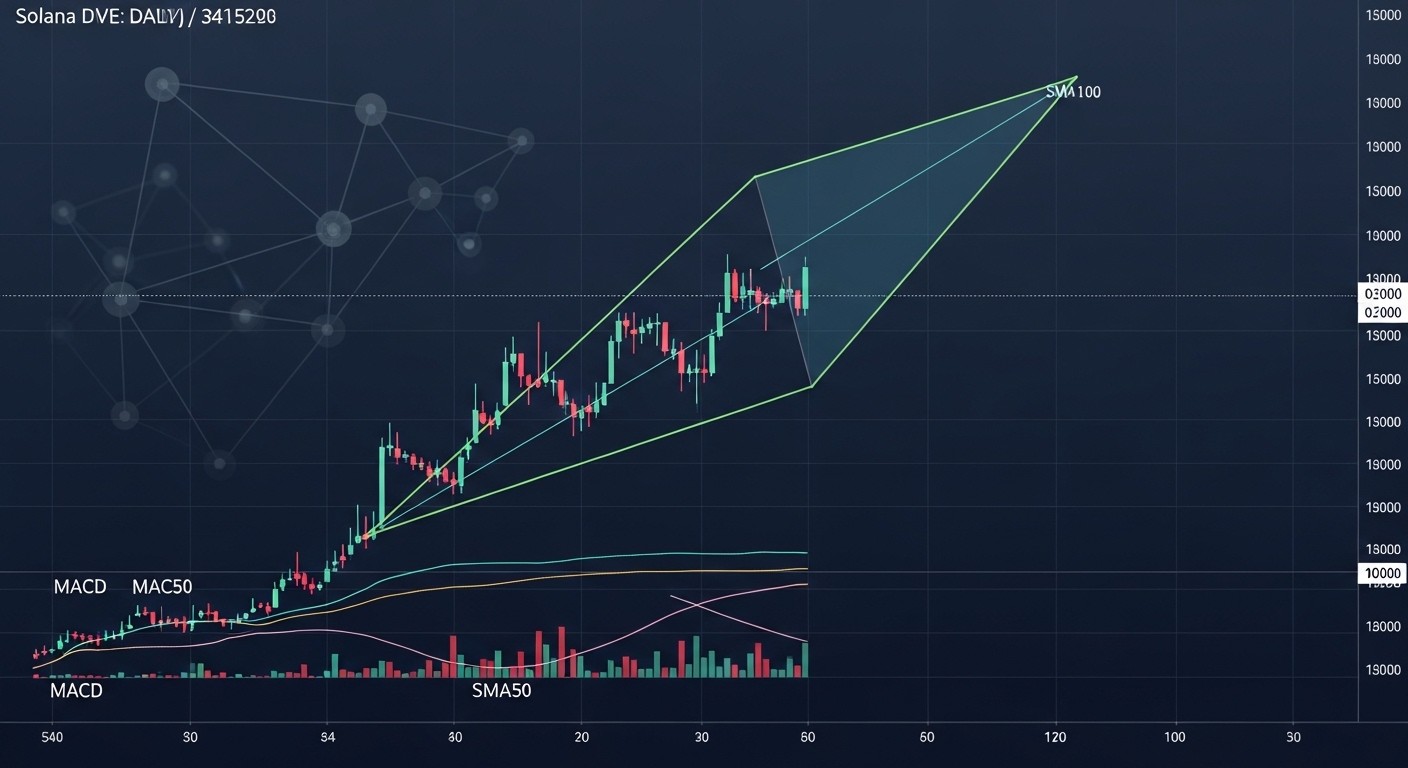Click the largest central network node

click(x=334, y=229)
